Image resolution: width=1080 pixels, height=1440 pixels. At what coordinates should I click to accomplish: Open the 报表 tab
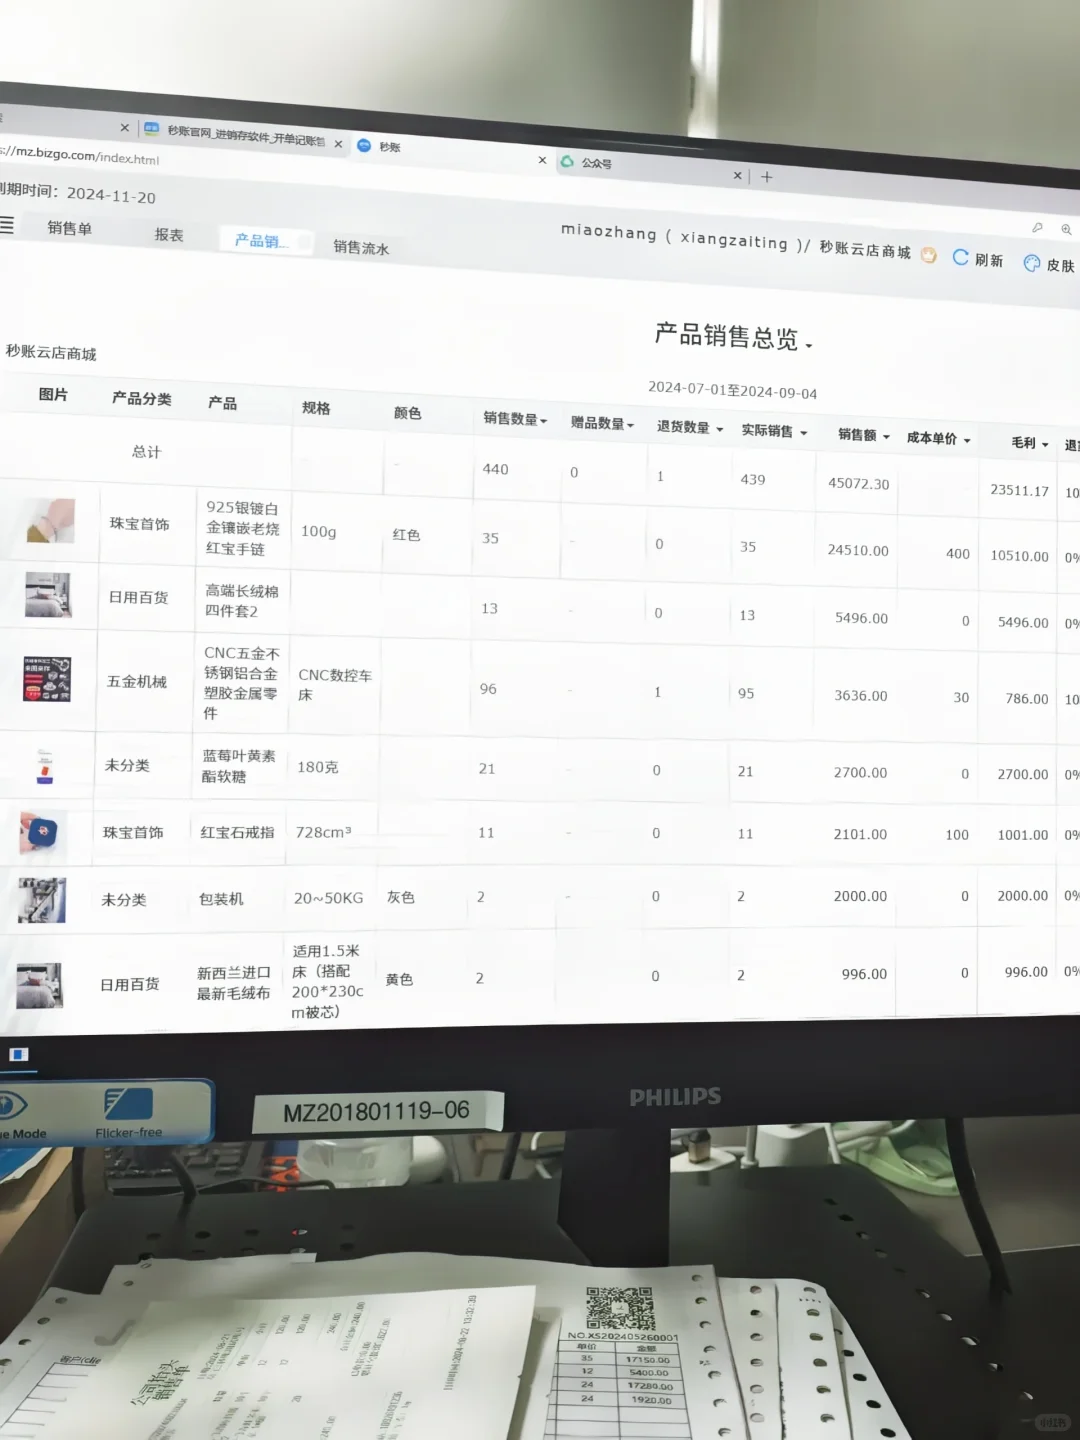[169, 235]
